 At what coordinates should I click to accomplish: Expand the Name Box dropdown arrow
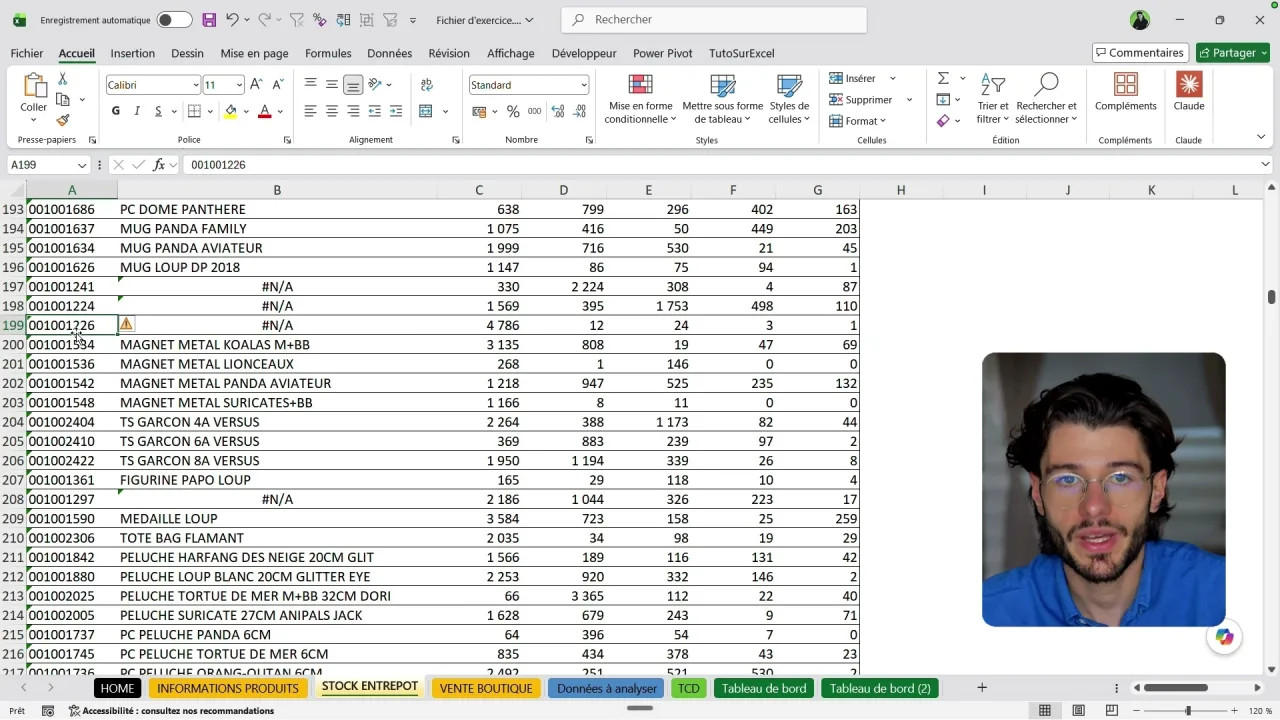(x=82, y=165)
